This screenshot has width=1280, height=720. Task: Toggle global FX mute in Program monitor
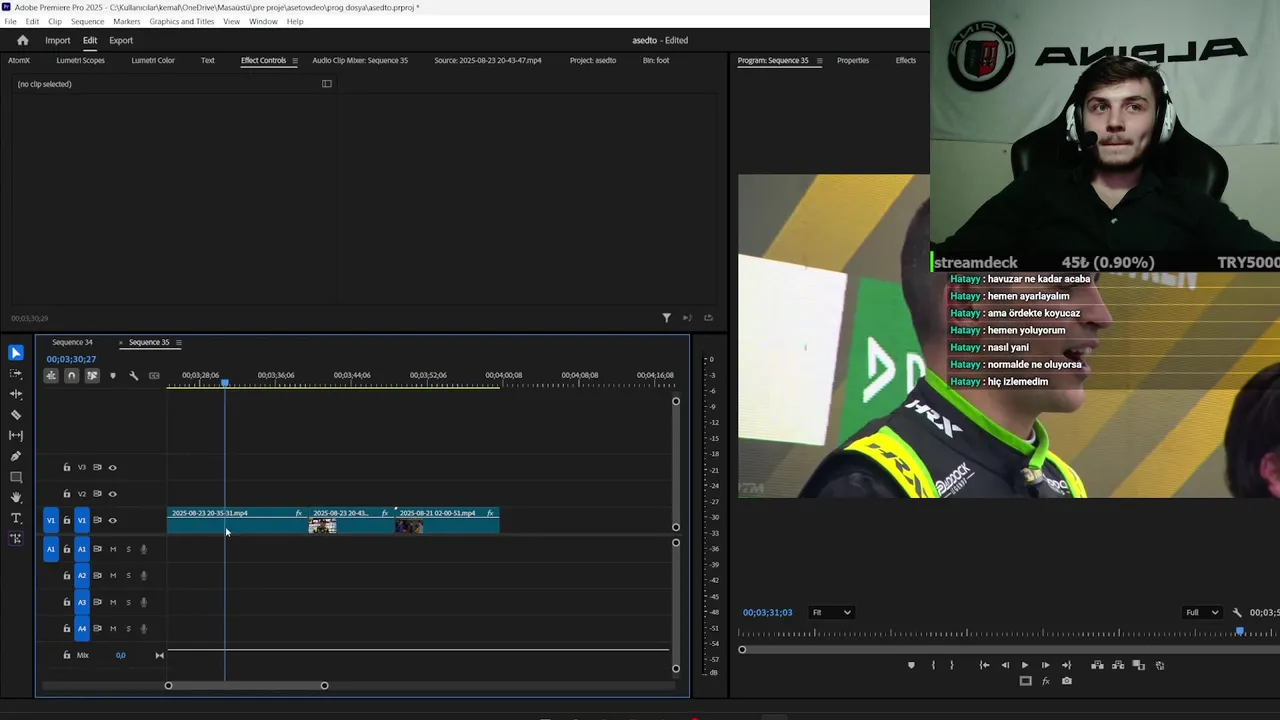point(1046,681)
